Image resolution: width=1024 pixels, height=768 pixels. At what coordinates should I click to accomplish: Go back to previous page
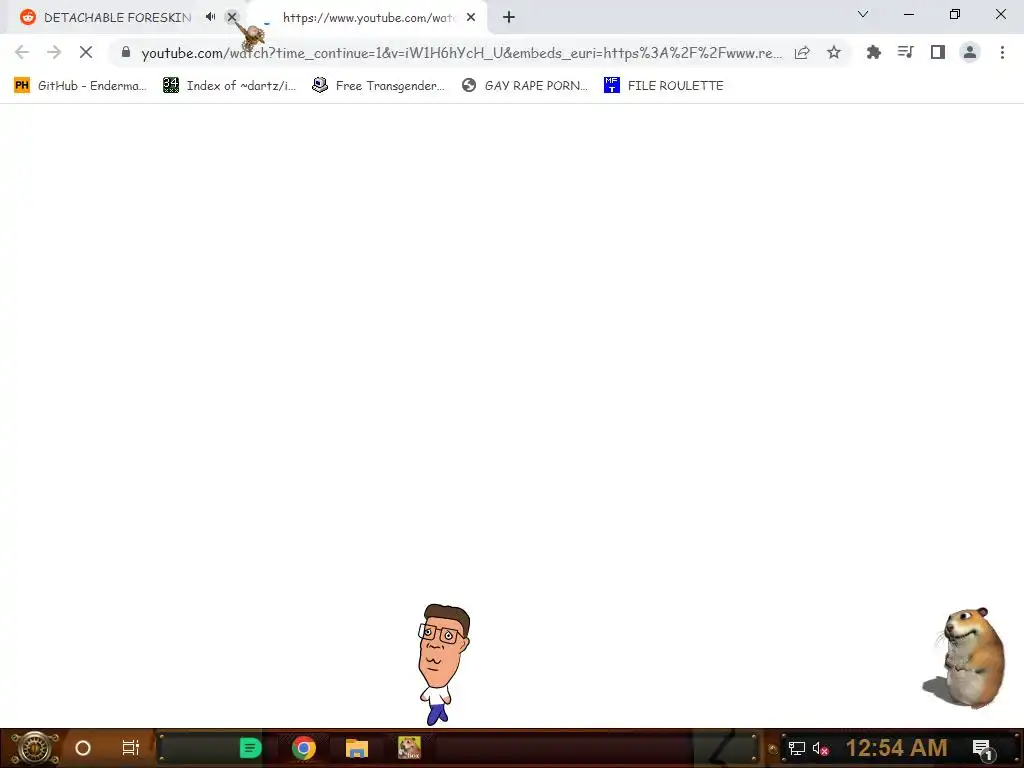point(22,52)
